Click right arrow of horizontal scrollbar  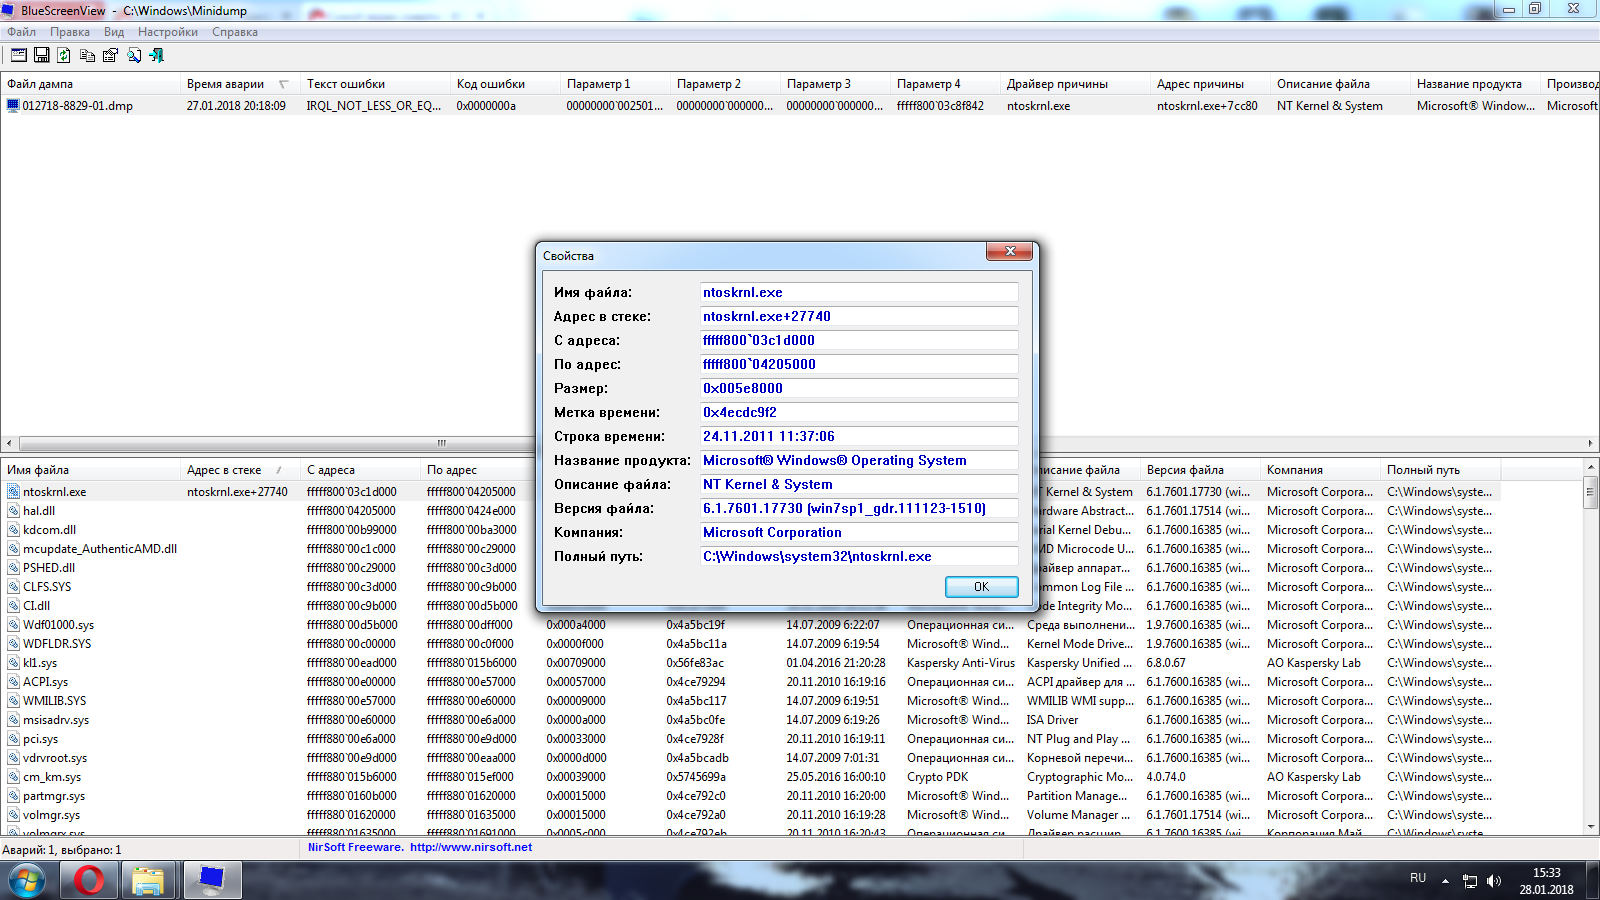coord(1590,443)
